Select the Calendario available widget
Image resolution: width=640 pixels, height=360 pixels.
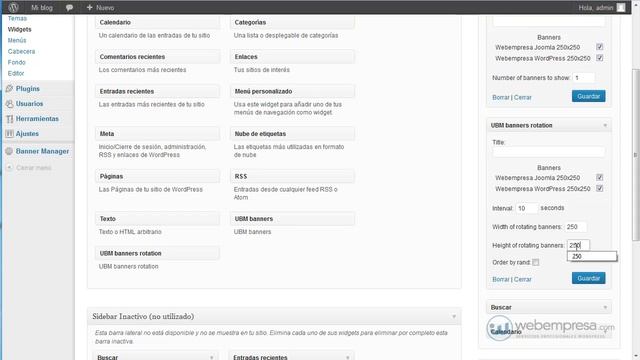tap(158, 22)
